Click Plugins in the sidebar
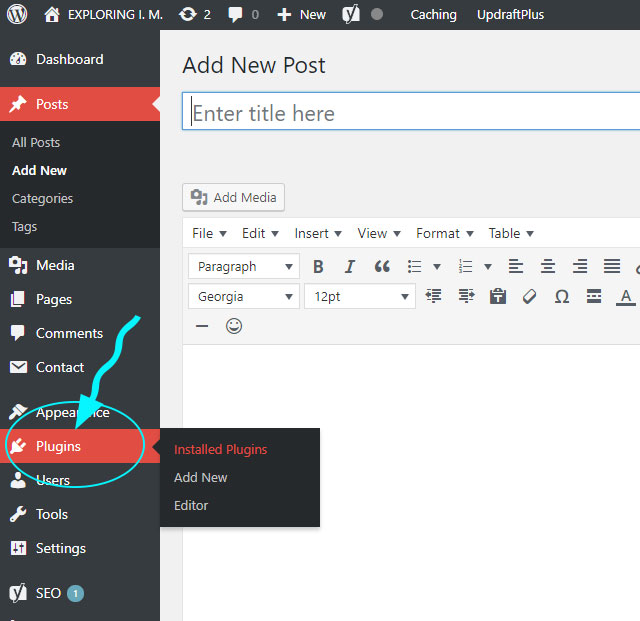This screenshot has width=640, height=621. click(x=80, y=446)
